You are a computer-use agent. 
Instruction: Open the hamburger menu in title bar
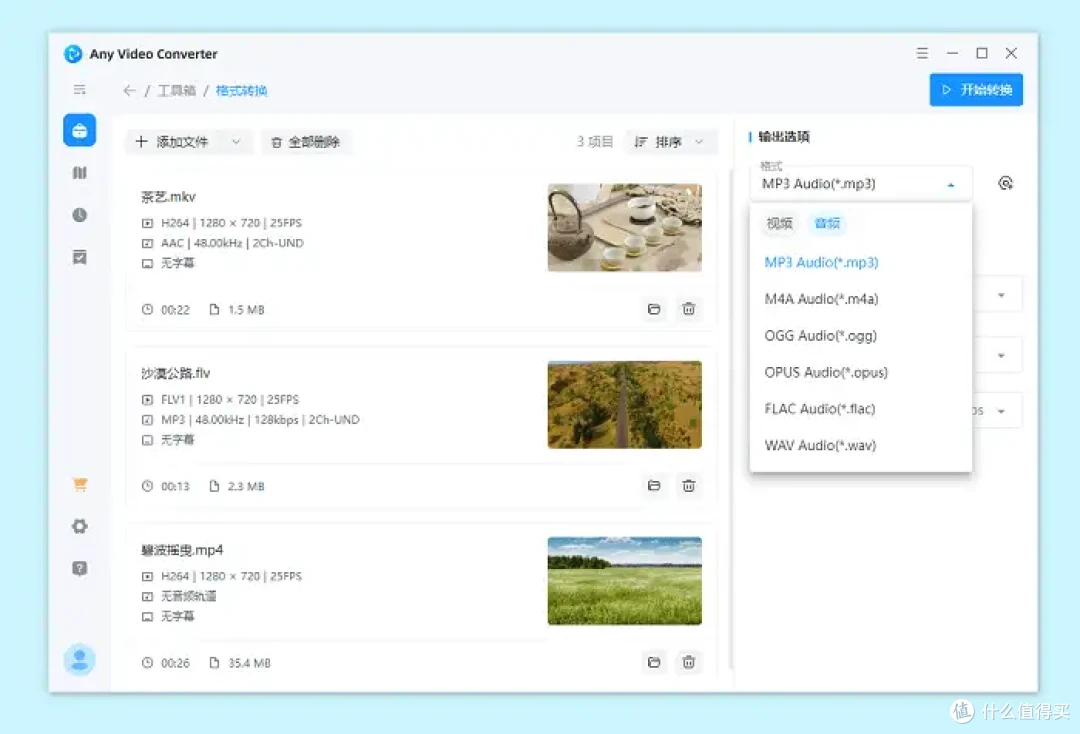[922, 53]
